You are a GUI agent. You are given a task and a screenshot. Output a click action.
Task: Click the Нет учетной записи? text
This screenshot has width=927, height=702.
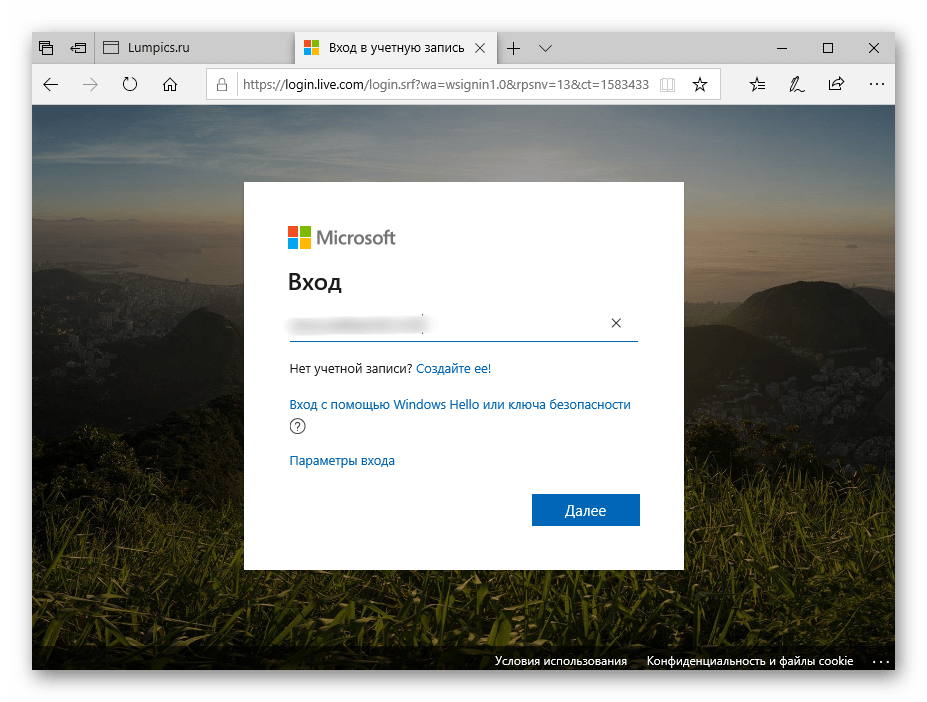coord(351,368)
